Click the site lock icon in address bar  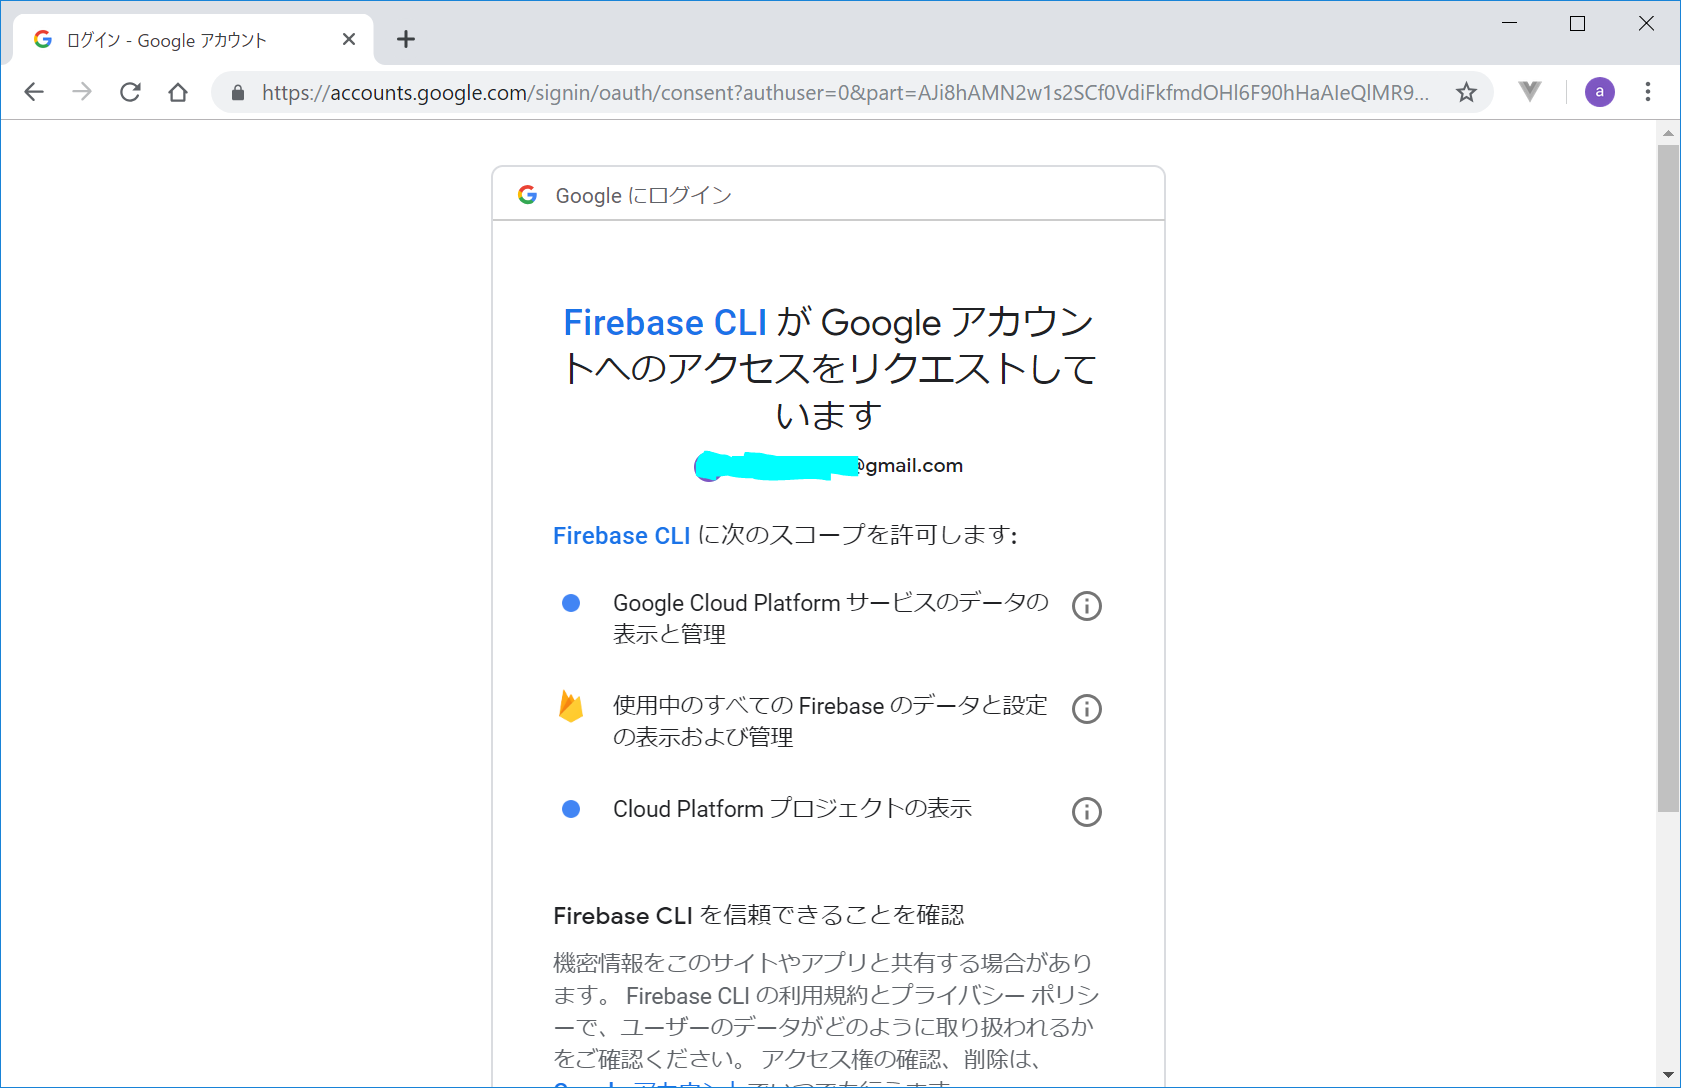point(238,92)
